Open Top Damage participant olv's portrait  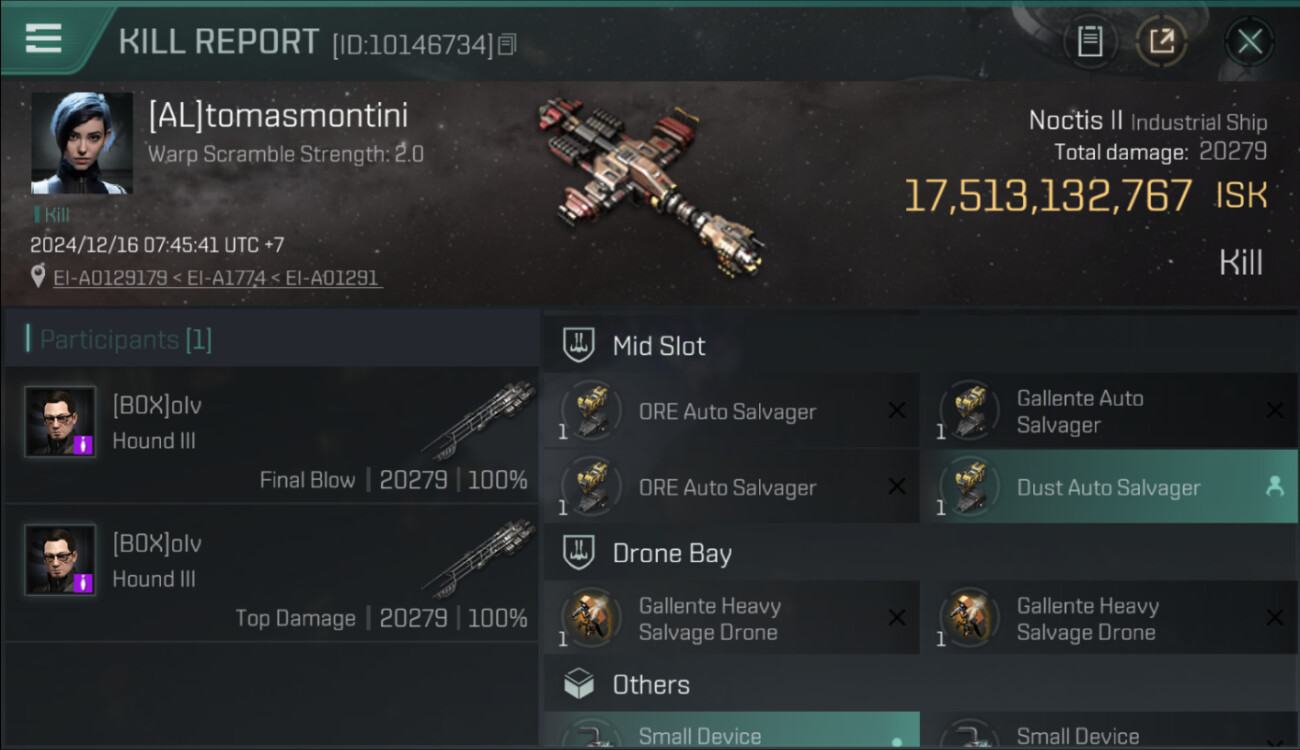pyautogui.click(x=60, y=560)
